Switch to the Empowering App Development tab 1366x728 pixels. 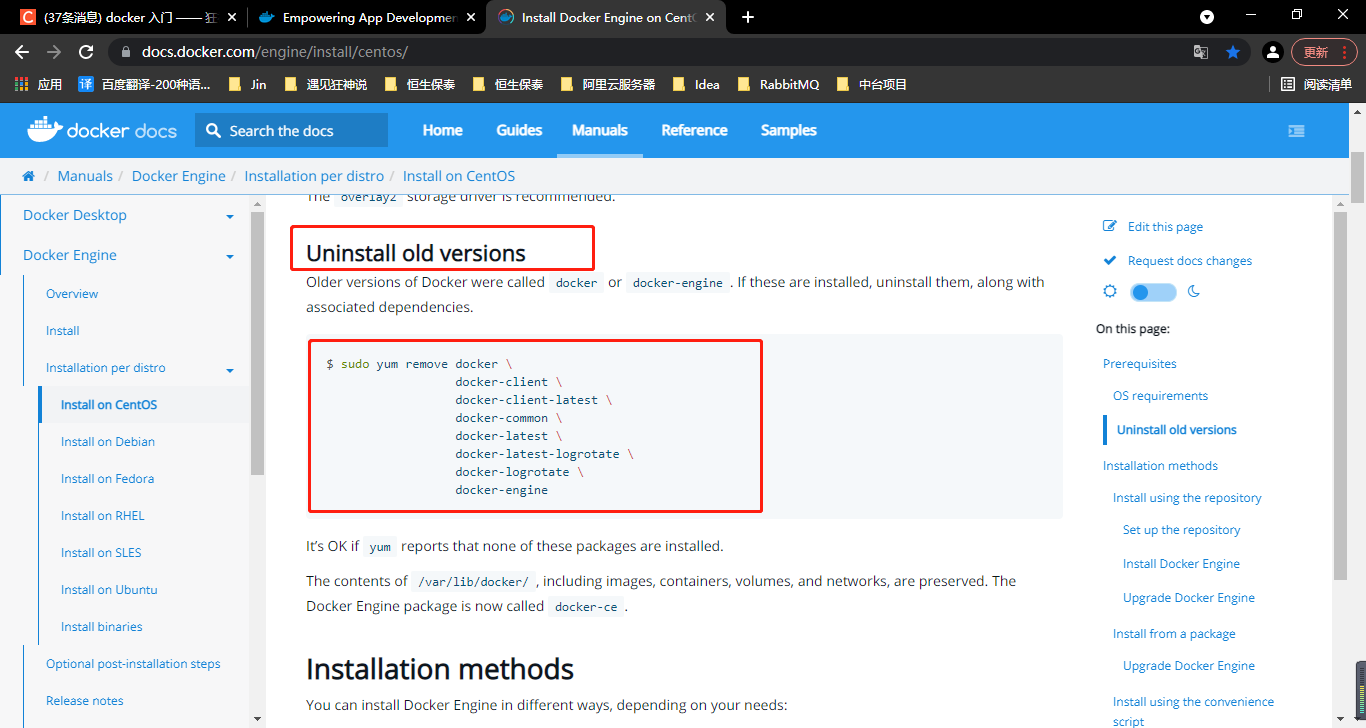click(x=366, y=17)
